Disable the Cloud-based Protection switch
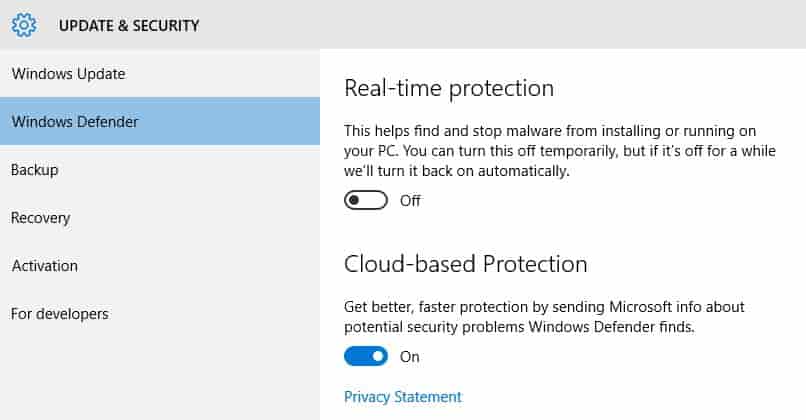 click(366, 356)
